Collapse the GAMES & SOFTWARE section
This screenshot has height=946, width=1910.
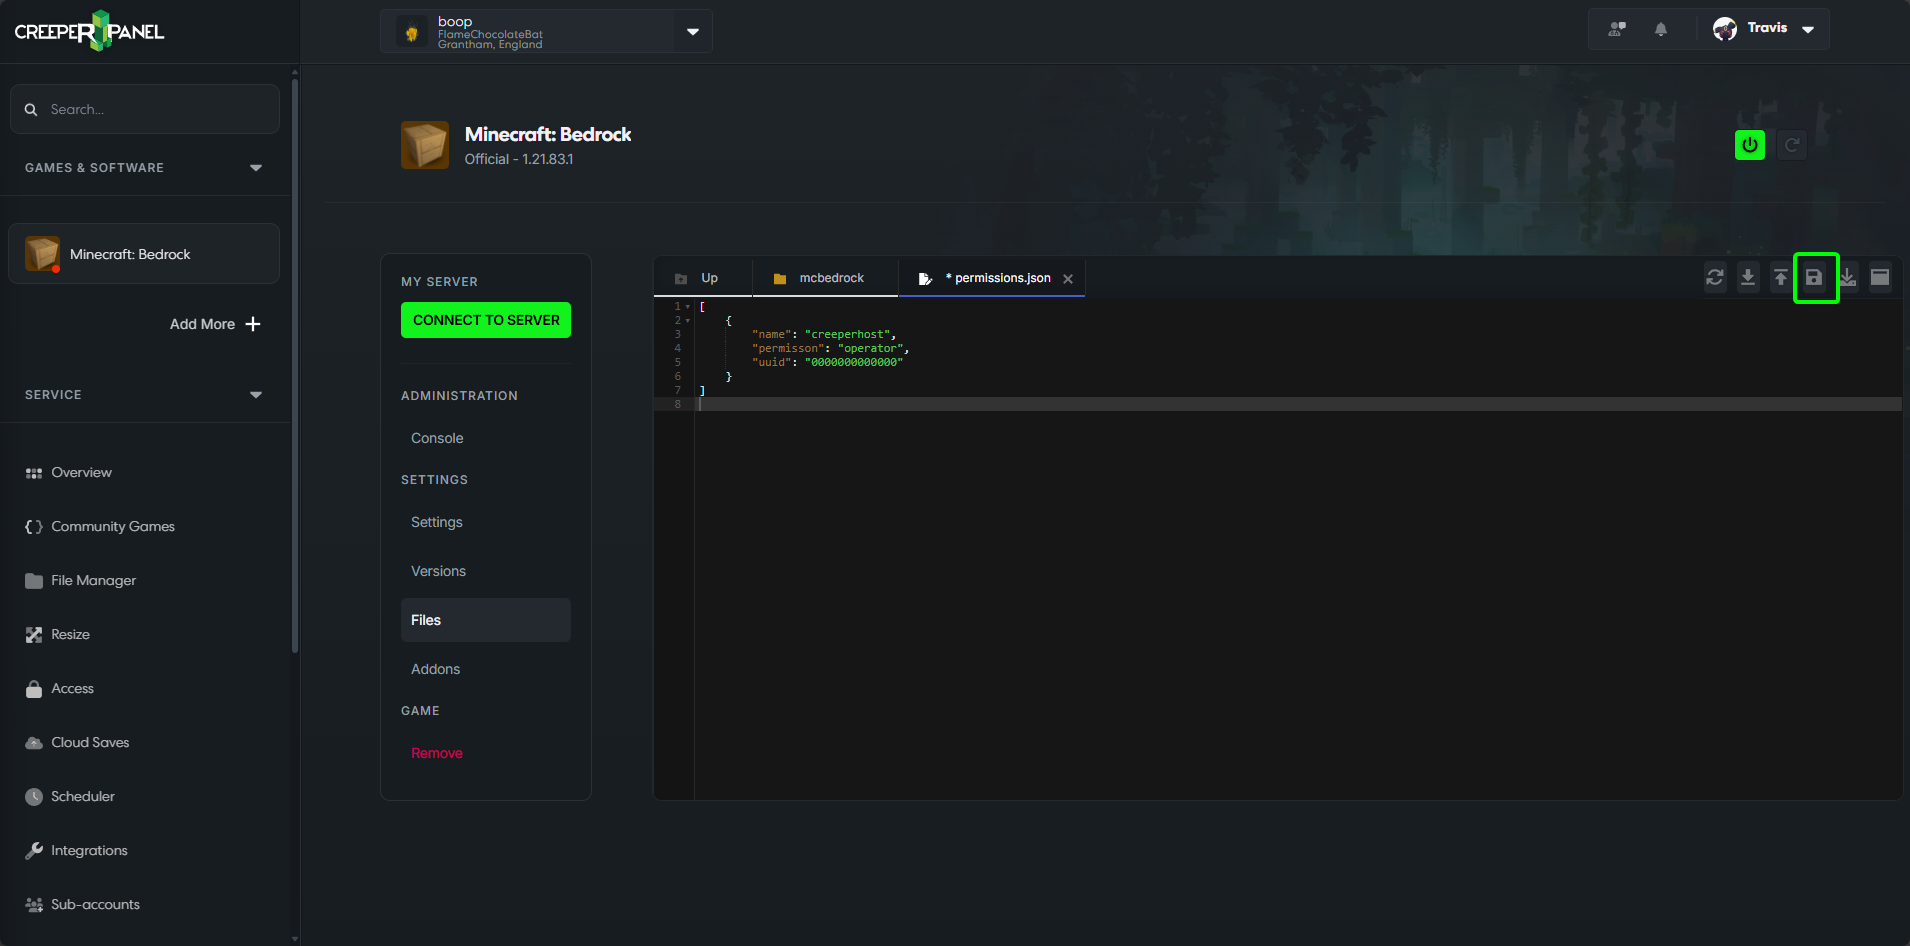coord(255,168)
